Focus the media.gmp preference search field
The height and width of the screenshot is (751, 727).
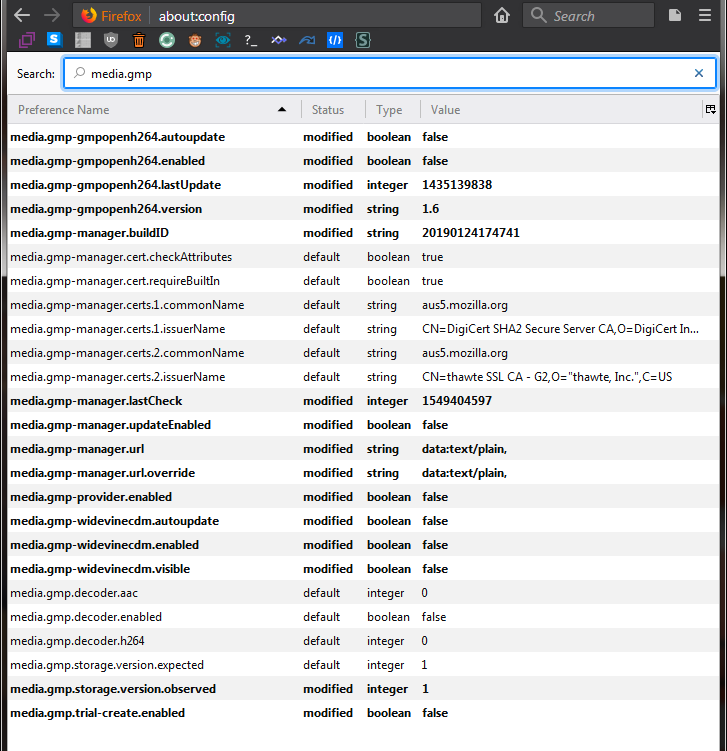pos(389,73)
